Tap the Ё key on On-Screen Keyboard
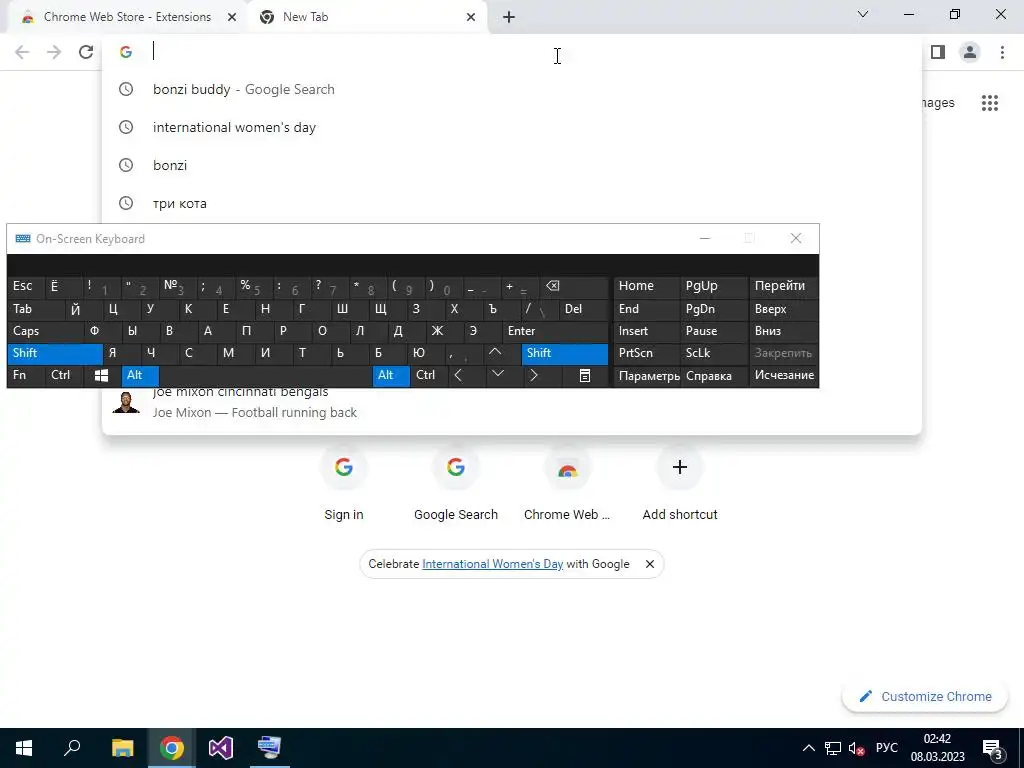1024x768 pixels. point(63,286)
